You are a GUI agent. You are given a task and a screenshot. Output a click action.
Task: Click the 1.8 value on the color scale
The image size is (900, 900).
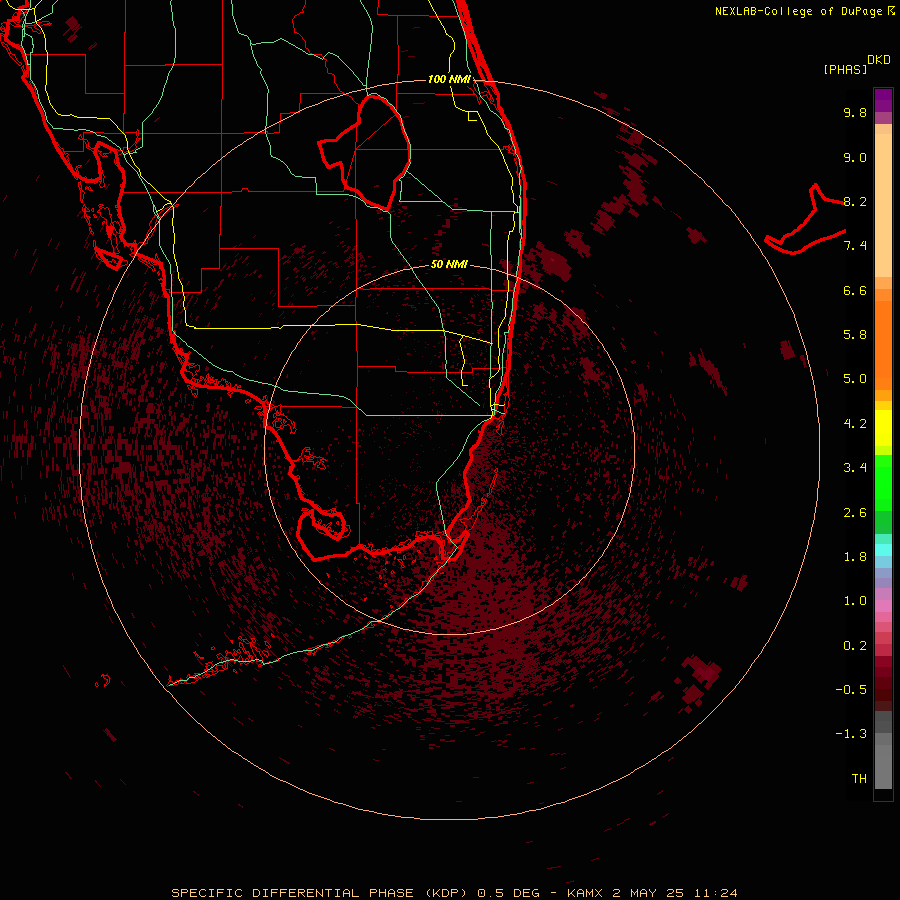(x=855, y=557)
